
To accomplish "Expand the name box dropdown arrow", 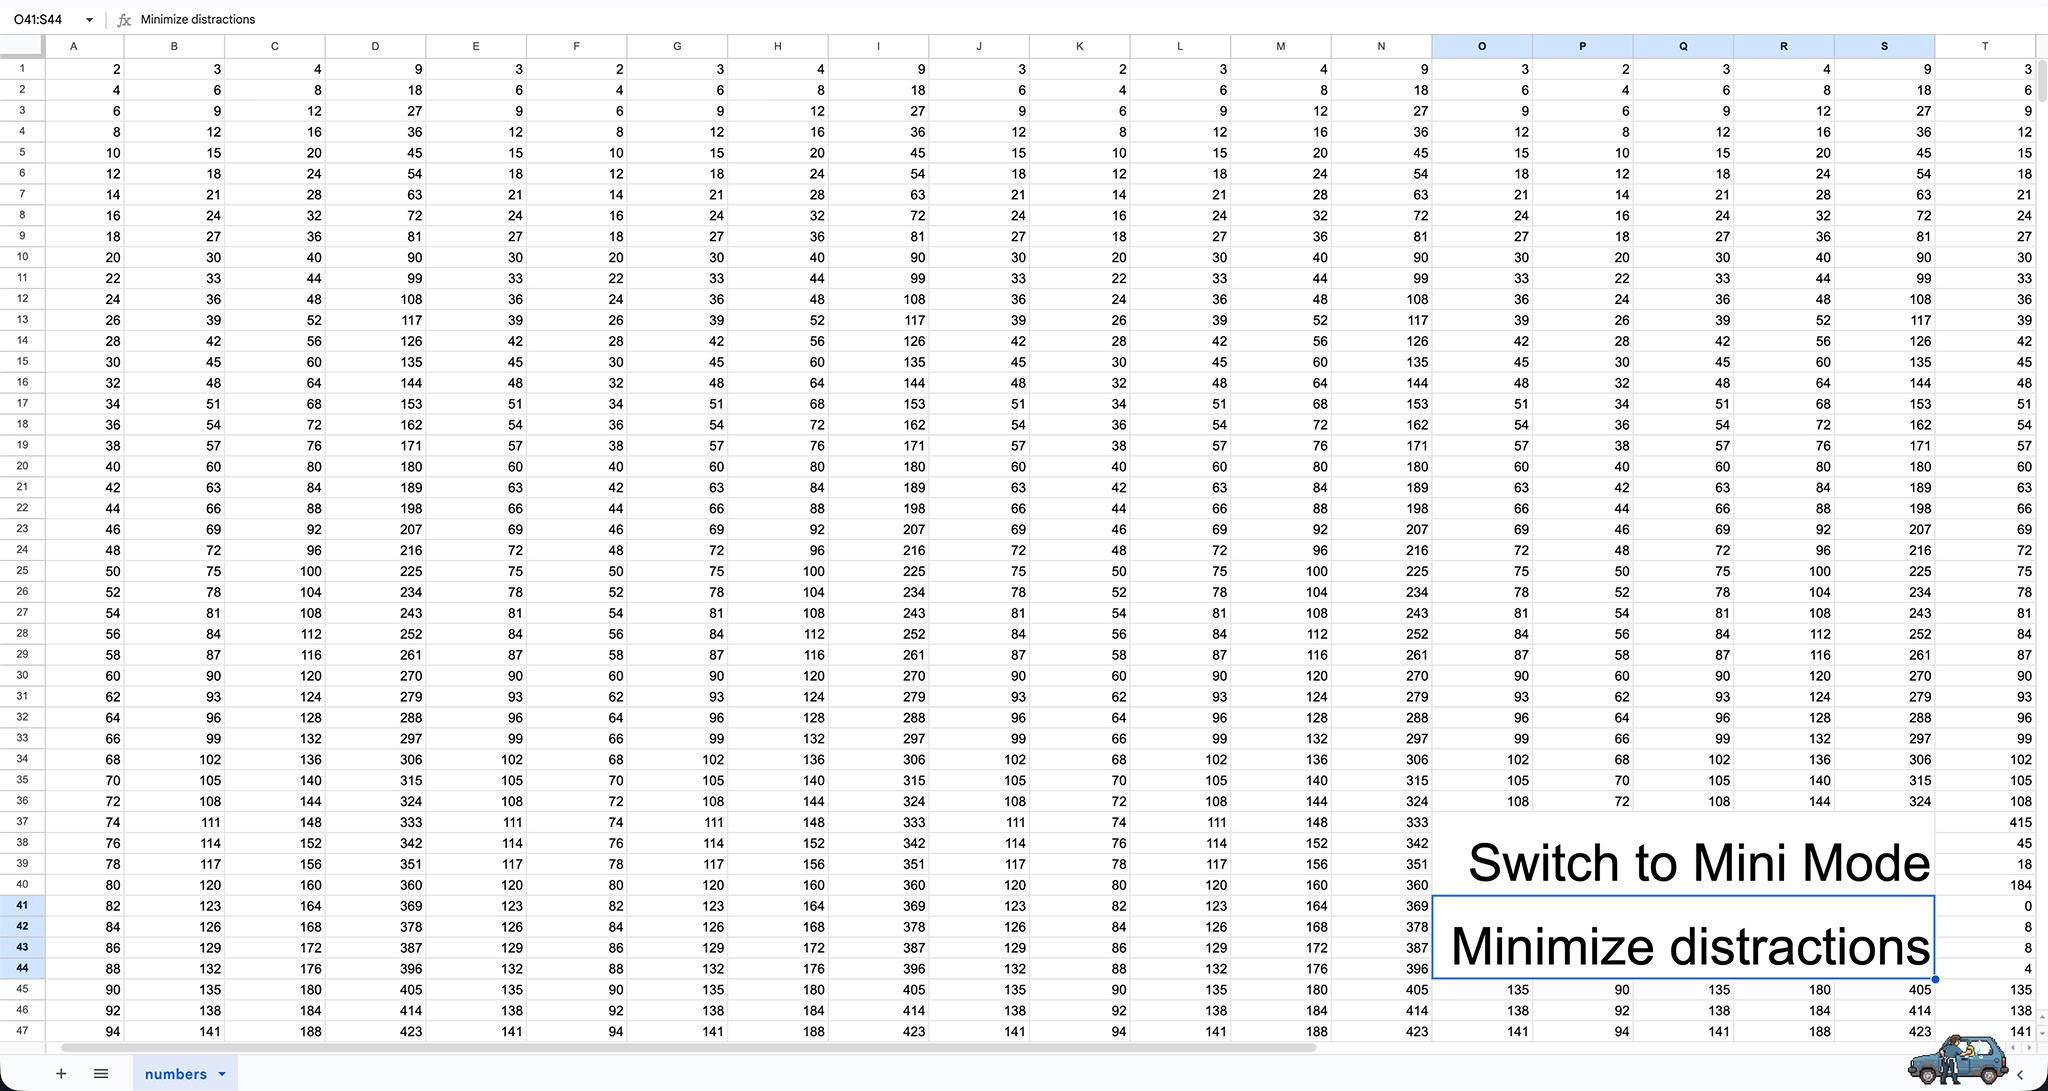I will pos(89,19).
